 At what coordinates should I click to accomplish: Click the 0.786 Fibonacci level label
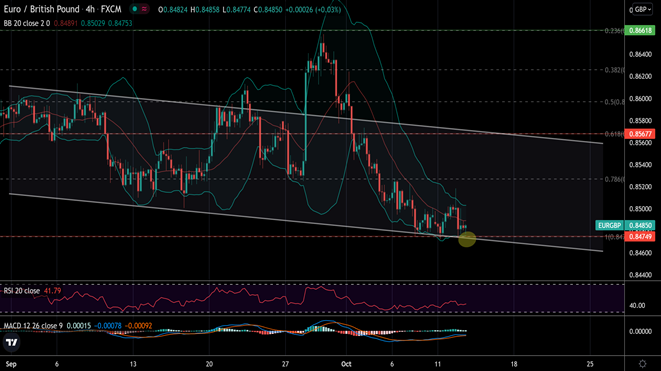click(615, 179)
